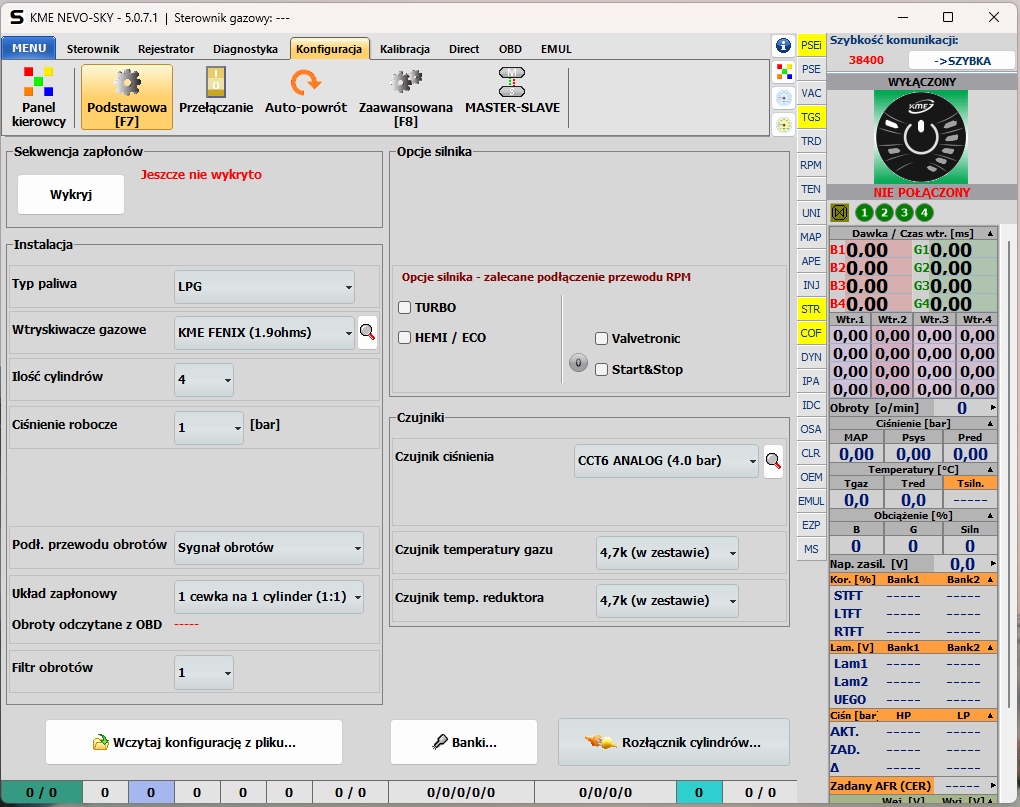Select the Przełączanie switch icon
Viewport: 1020px width, 807px height.
[x=216, y=96]
